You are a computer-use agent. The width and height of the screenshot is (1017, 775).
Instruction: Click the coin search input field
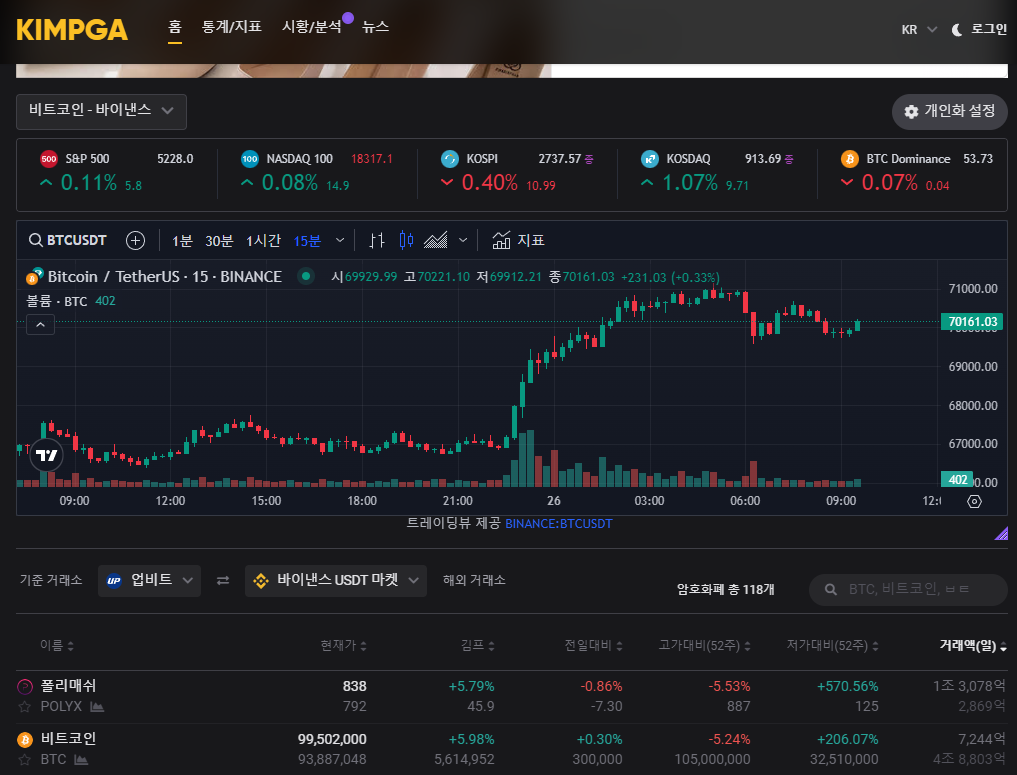(908, 590)
